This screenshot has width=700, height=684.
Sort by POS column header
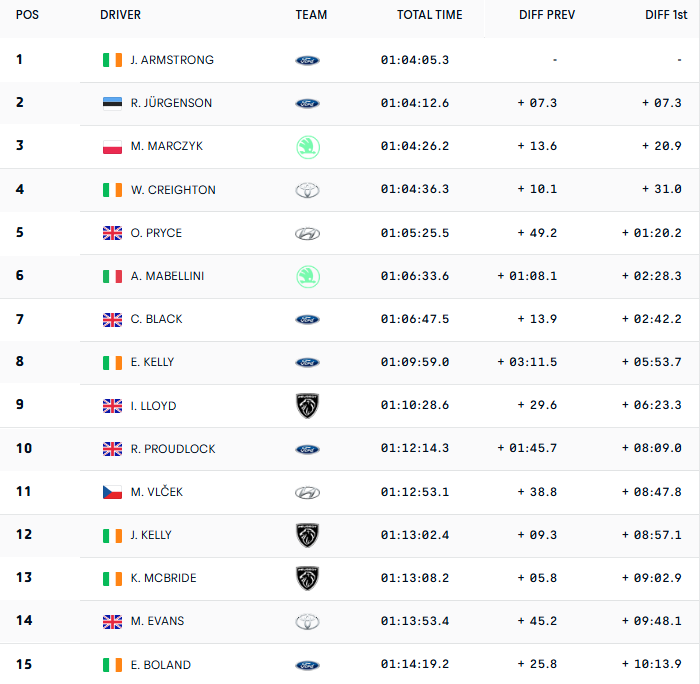point(26,15)
